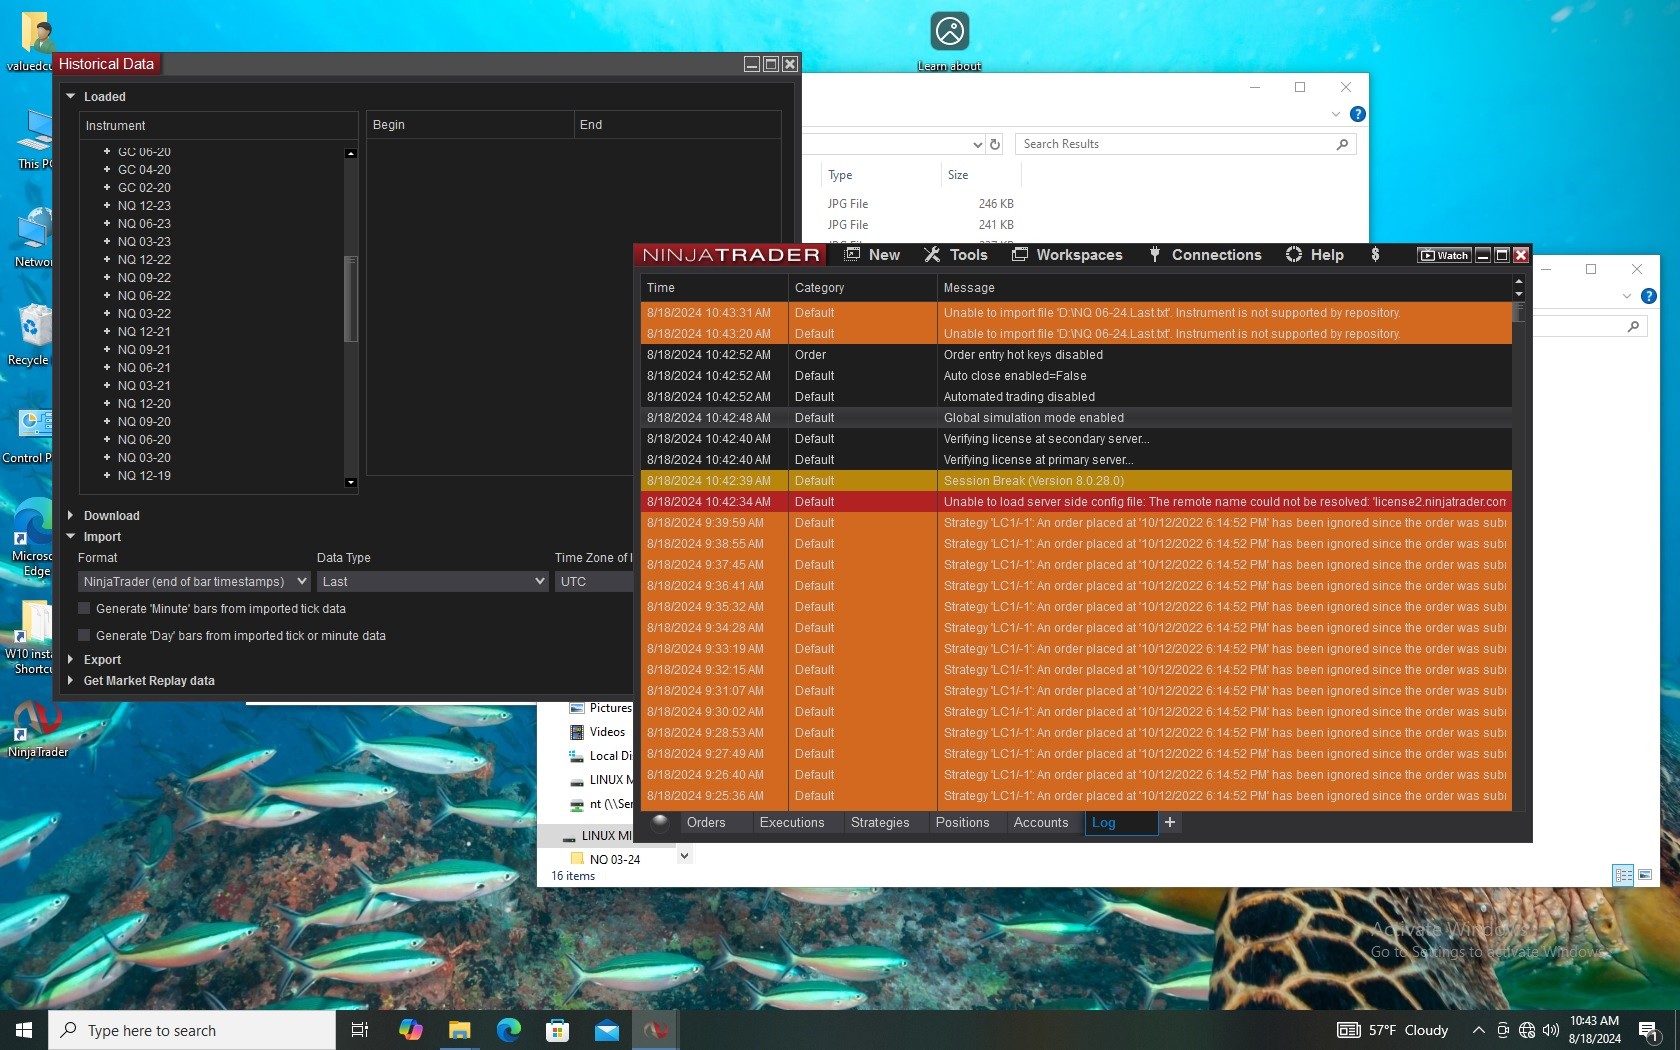Open the NinjaTrader Help menu
This screenshot has height=1050, width=1680.
click(x=1315, y=255)
